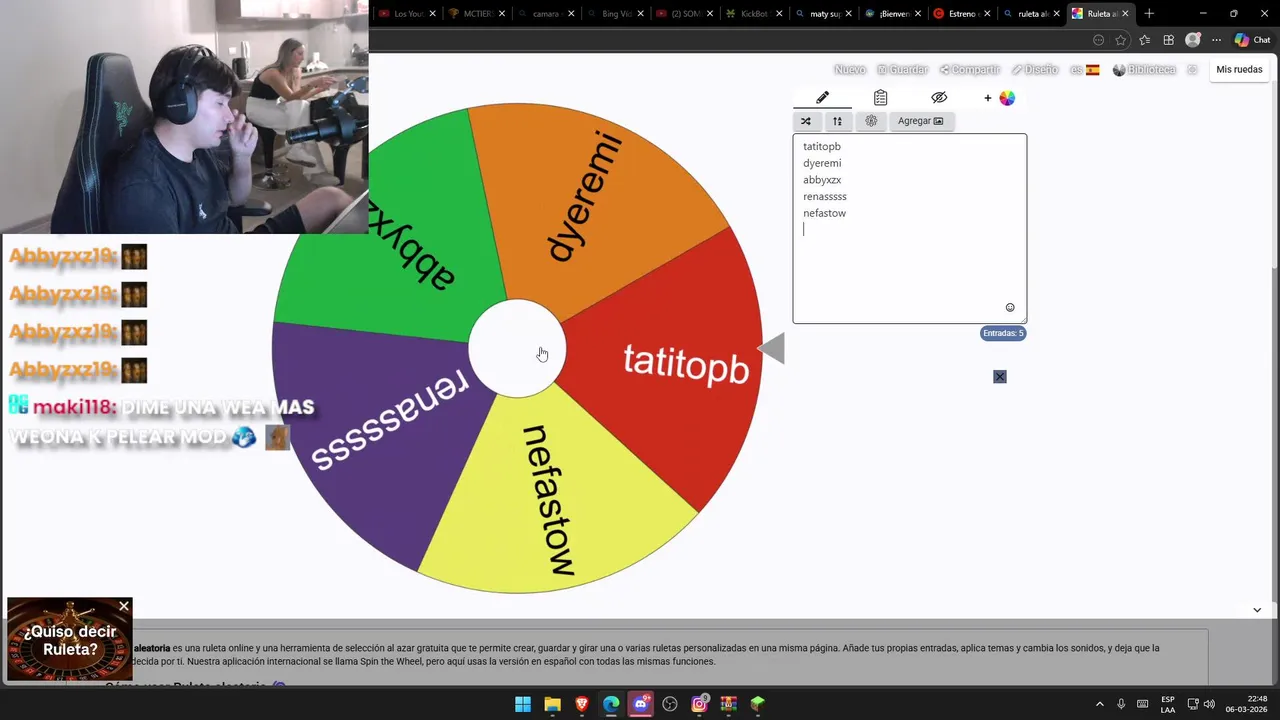Sort entries with the up-down arrows button
This screenshot has width=1280, height=720.
coord(837,121)
